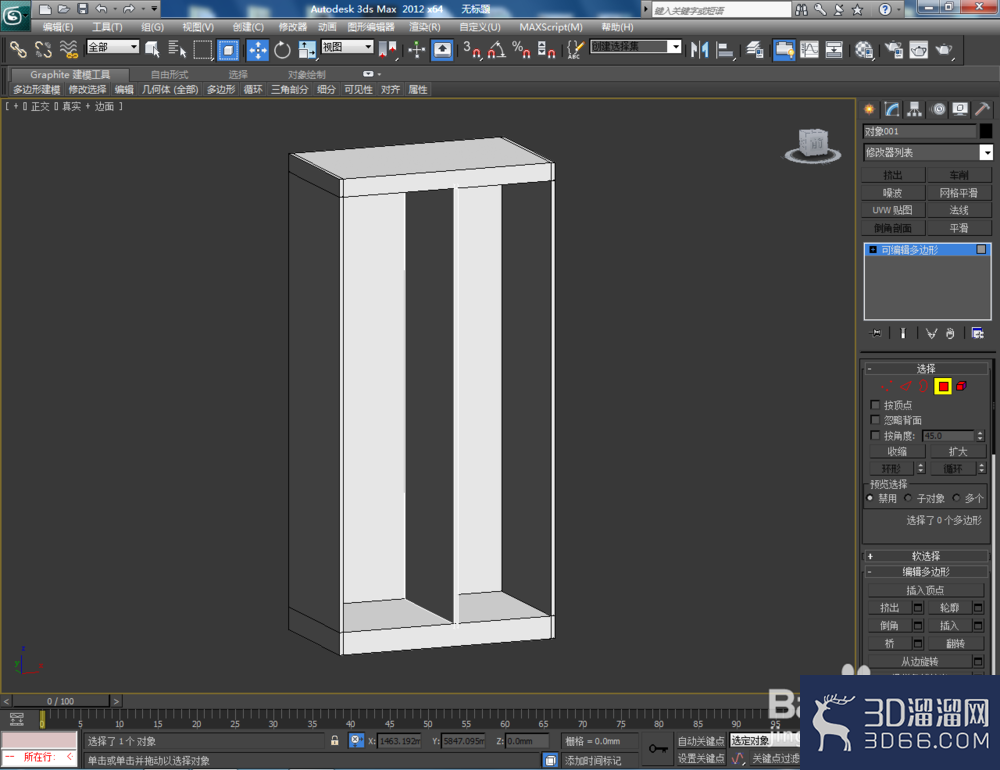Open 修改器列表 dropdown
1000x770 pixels.
986,152
